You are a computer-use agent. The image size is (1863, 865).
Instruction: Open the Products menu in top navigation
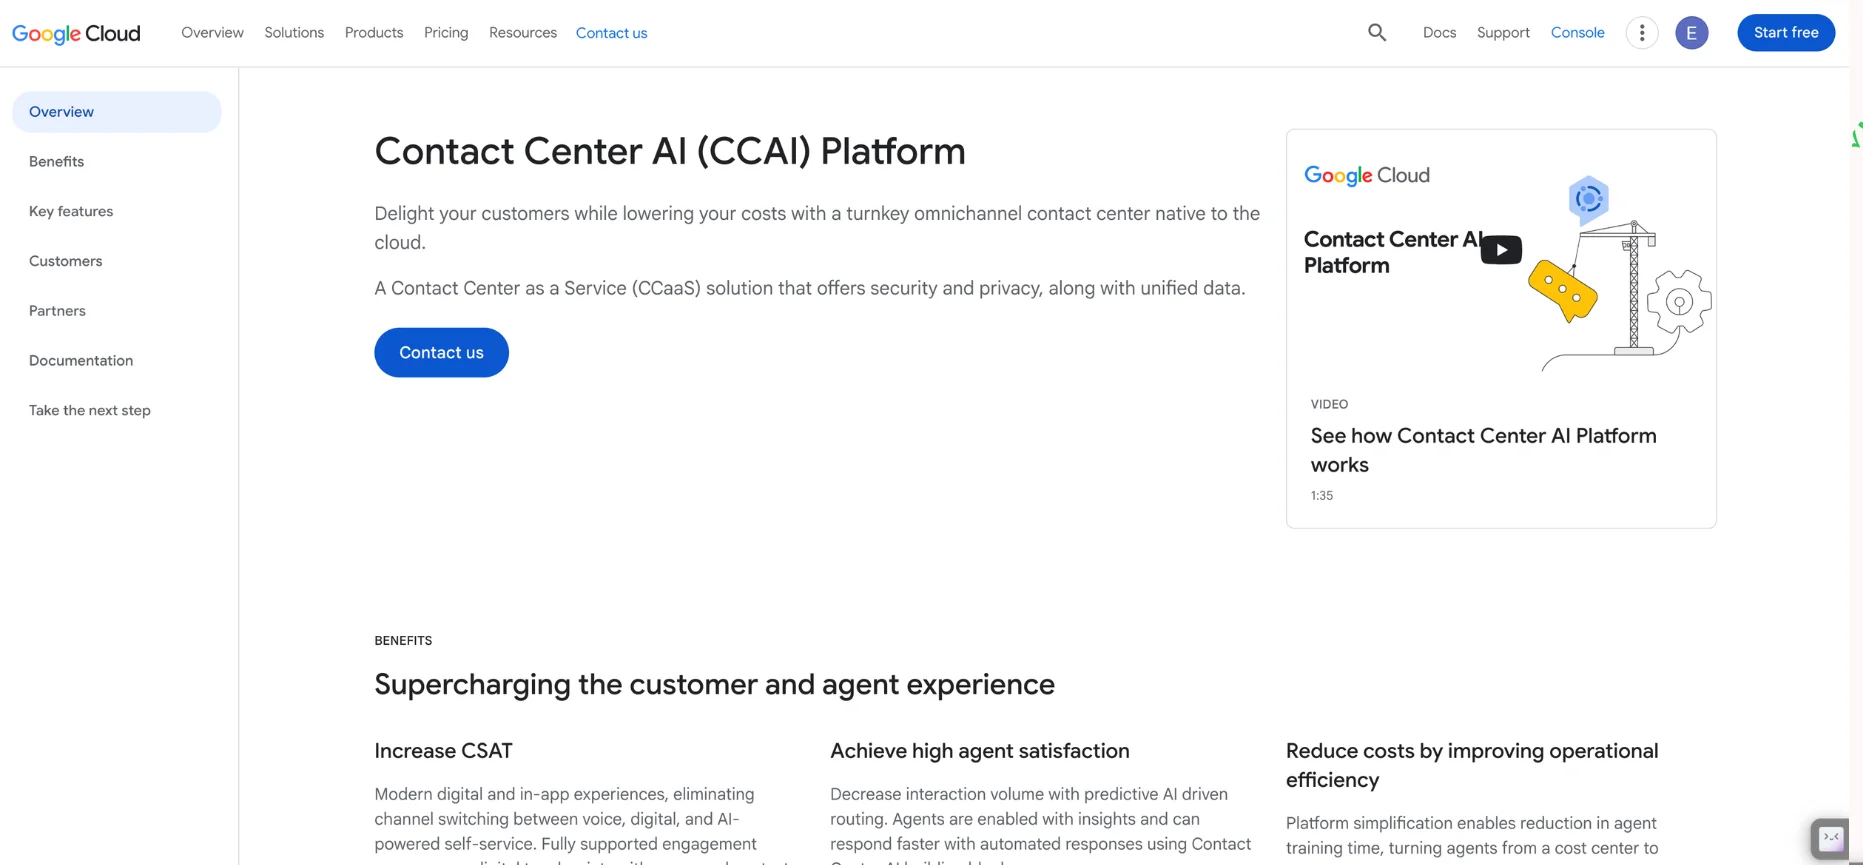coord(374,33)
